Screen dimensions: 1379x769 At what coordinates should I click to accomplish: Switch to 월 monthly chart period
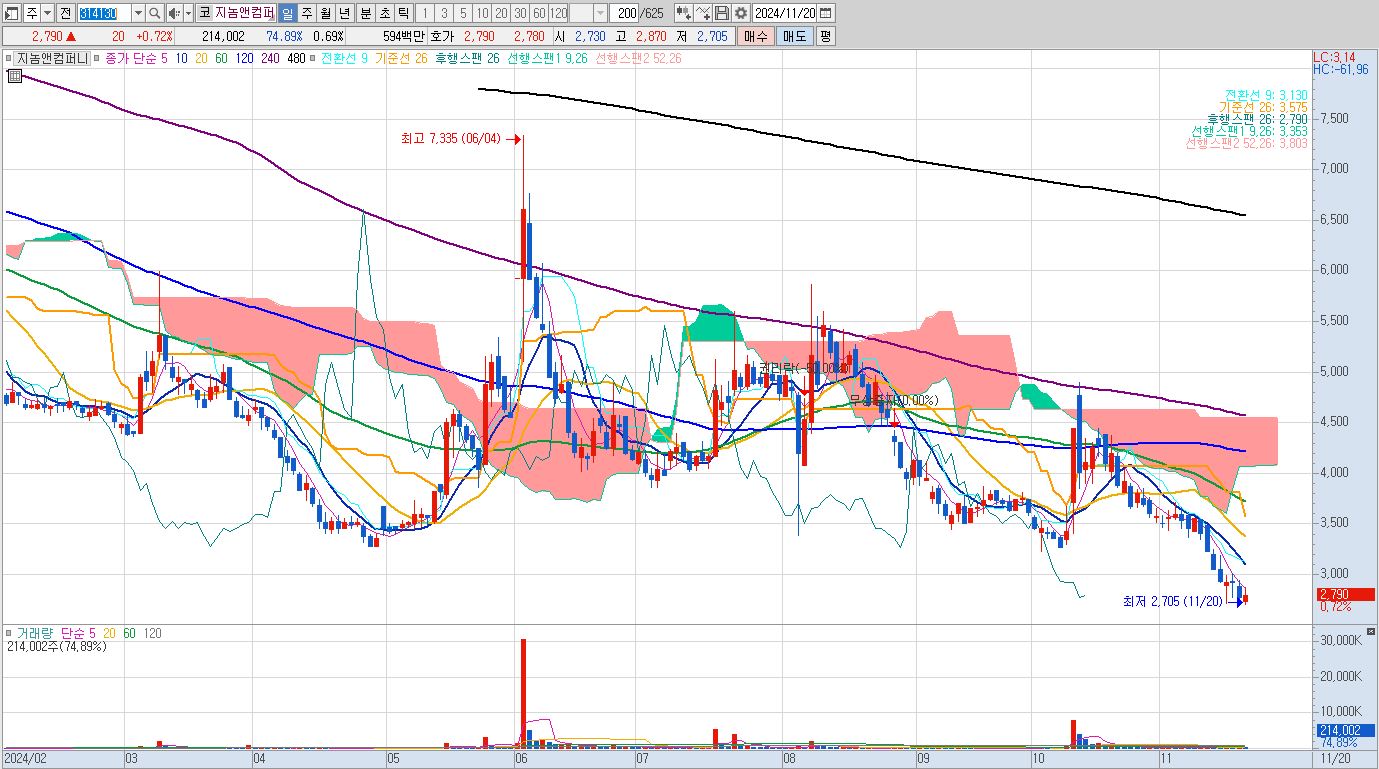[x=326, y=13]
